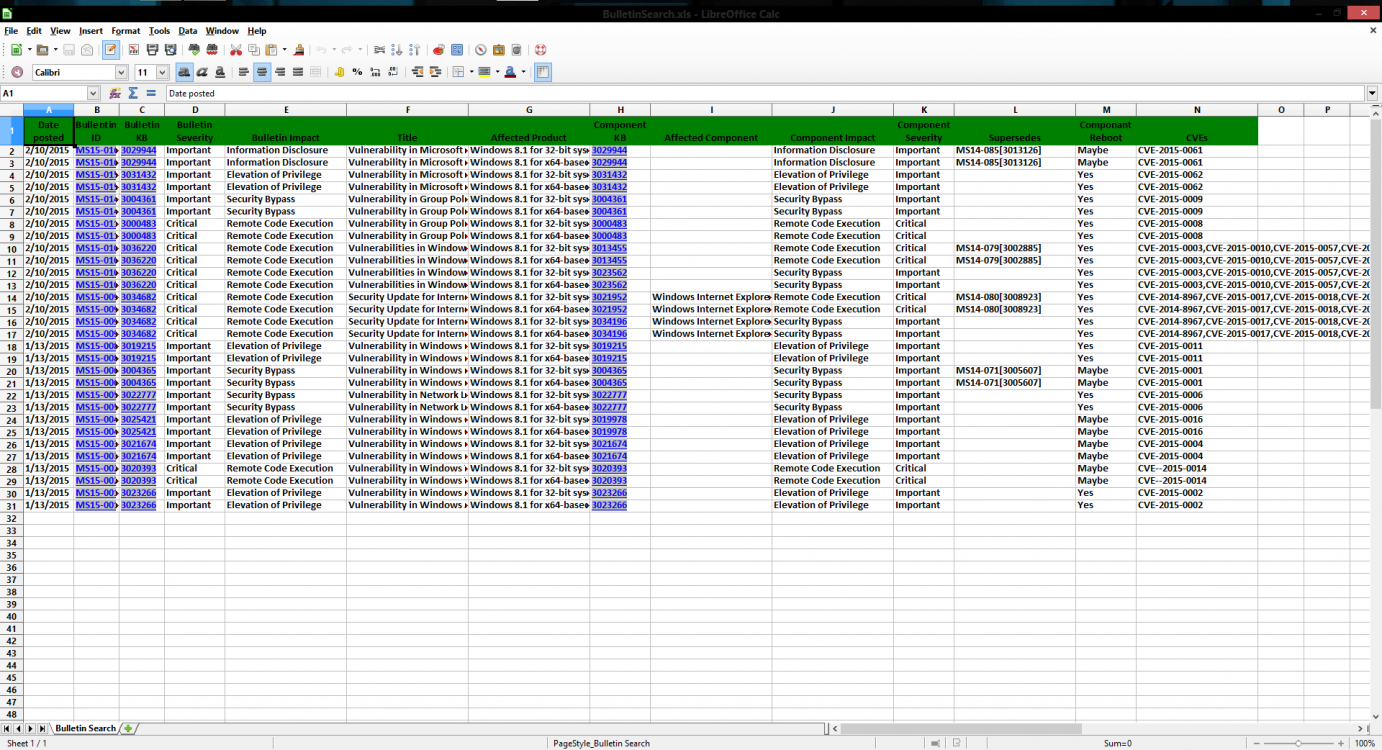Export directly as PDF icon

pyautogui.click(x=133, y=49)
